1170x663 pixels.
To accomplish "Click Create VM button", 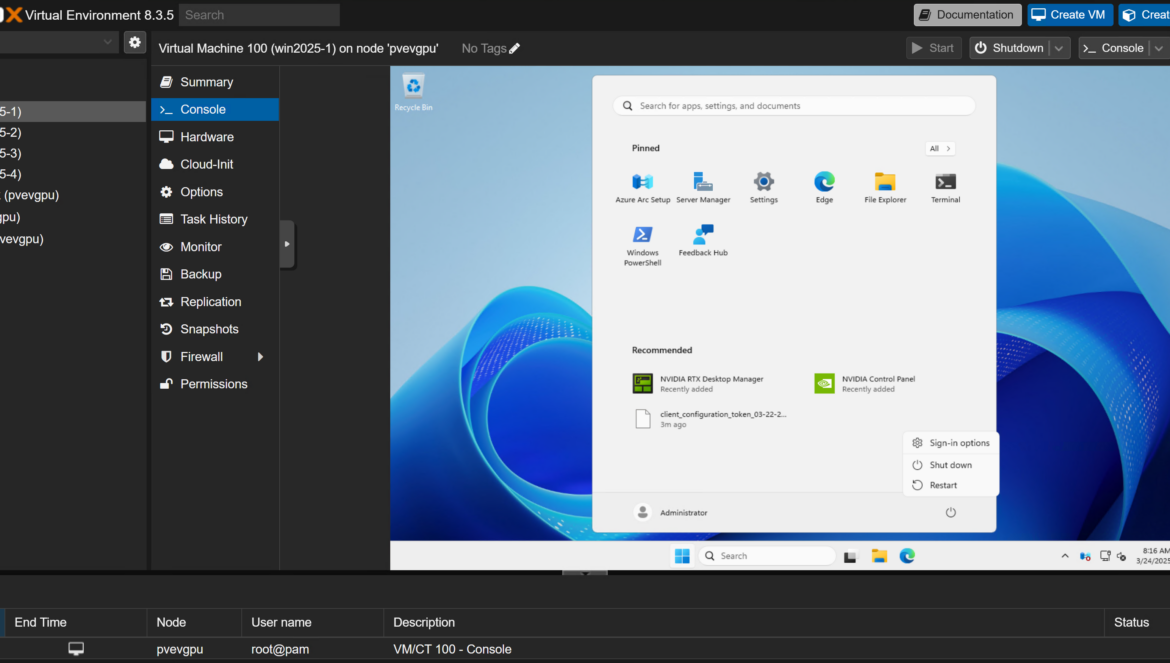I will point(1070,15).
